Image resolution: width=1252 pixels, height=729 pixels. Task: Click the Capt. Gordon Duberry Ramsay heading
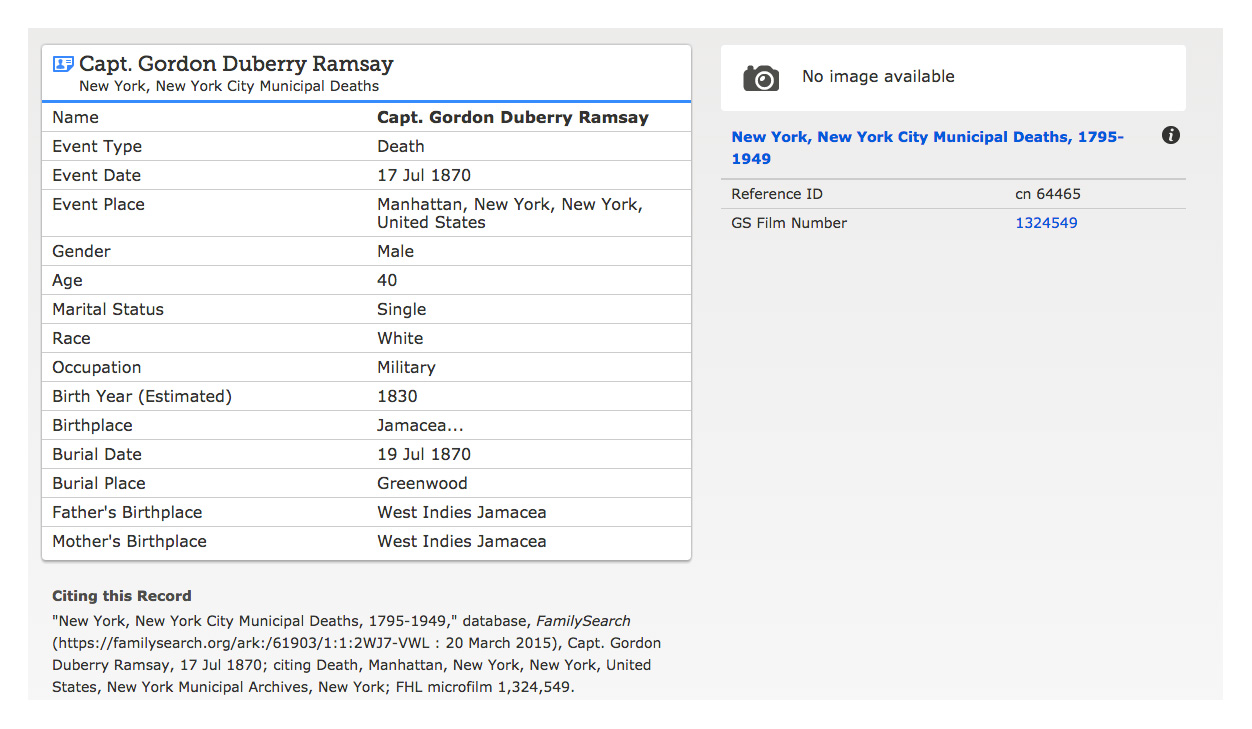click(x=236, y=64)
